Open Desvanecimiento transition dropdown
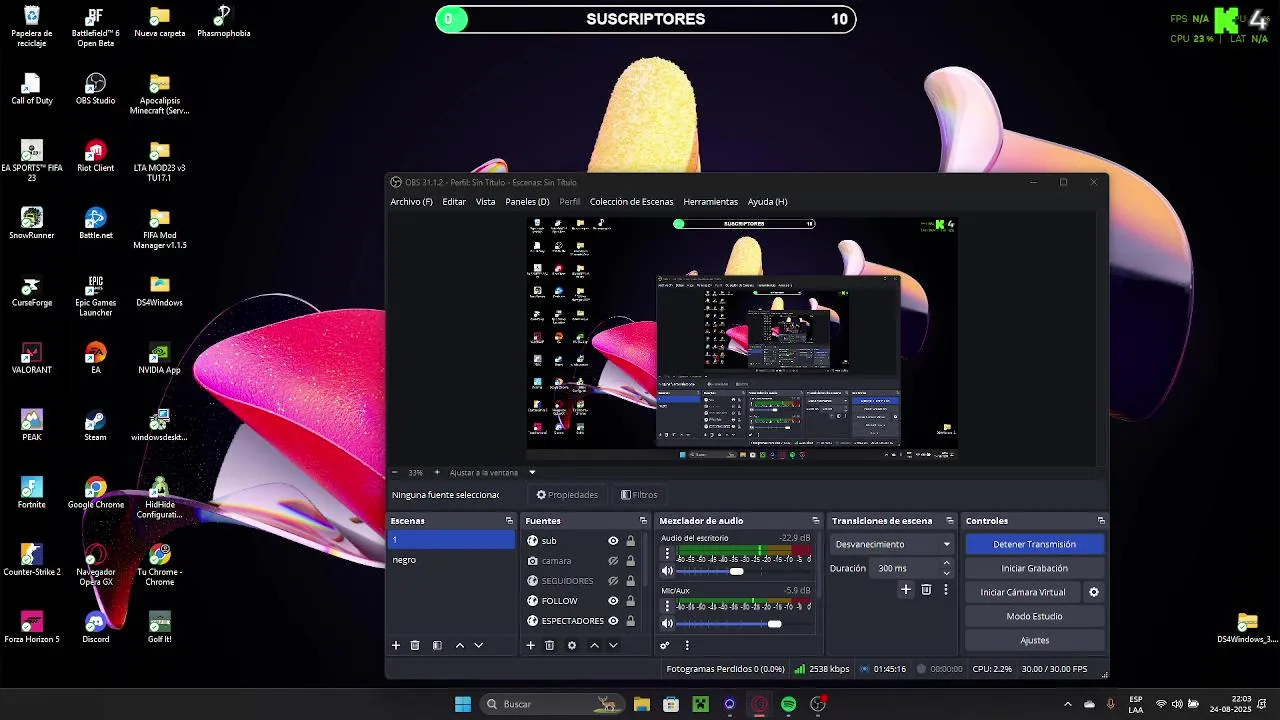1280x720 pixels. [892, 545]
